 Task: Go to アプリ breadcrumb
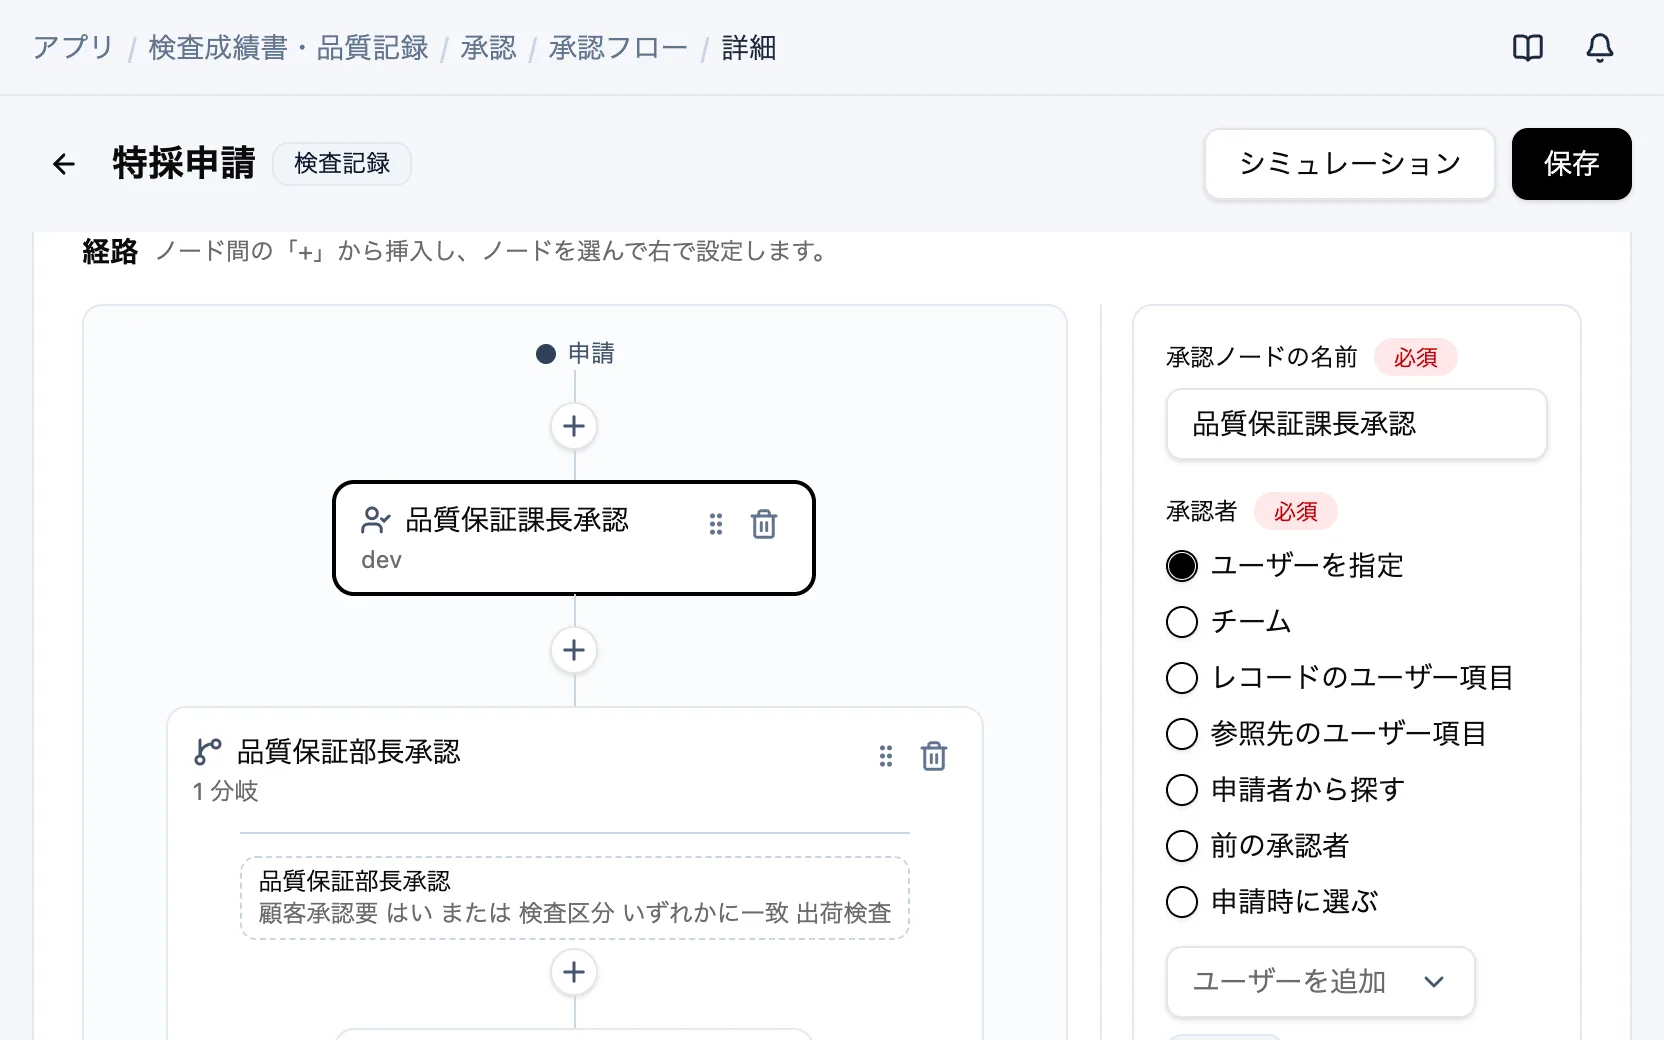pyautogui.click(x=73, y=48)
